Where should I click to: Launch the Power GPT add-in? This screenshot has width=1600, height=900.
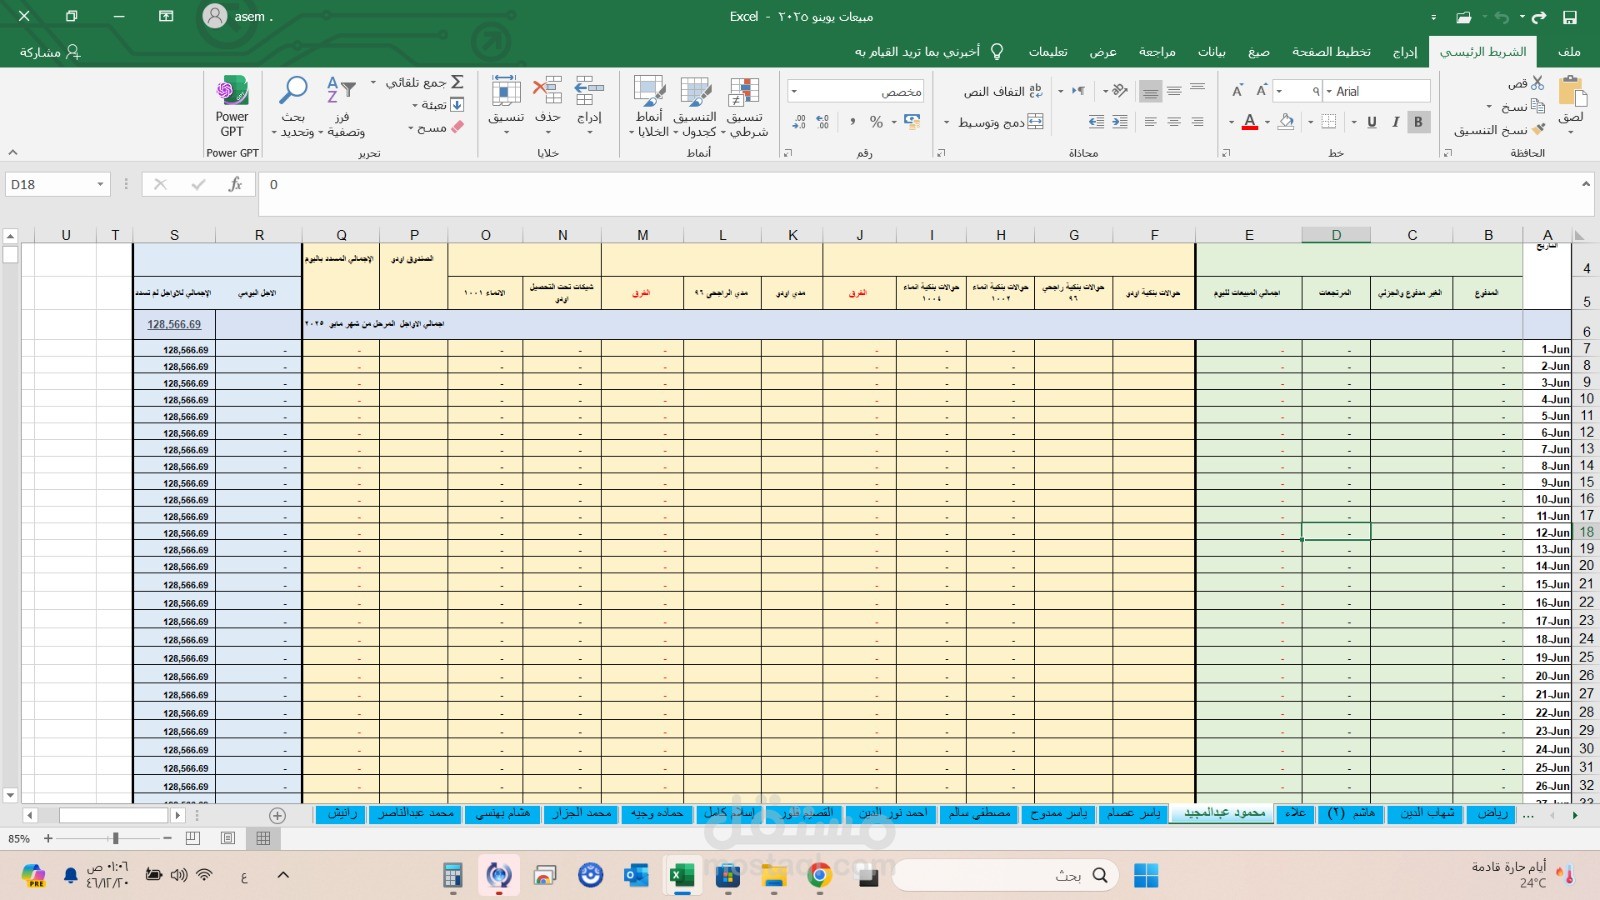(232, 107)
